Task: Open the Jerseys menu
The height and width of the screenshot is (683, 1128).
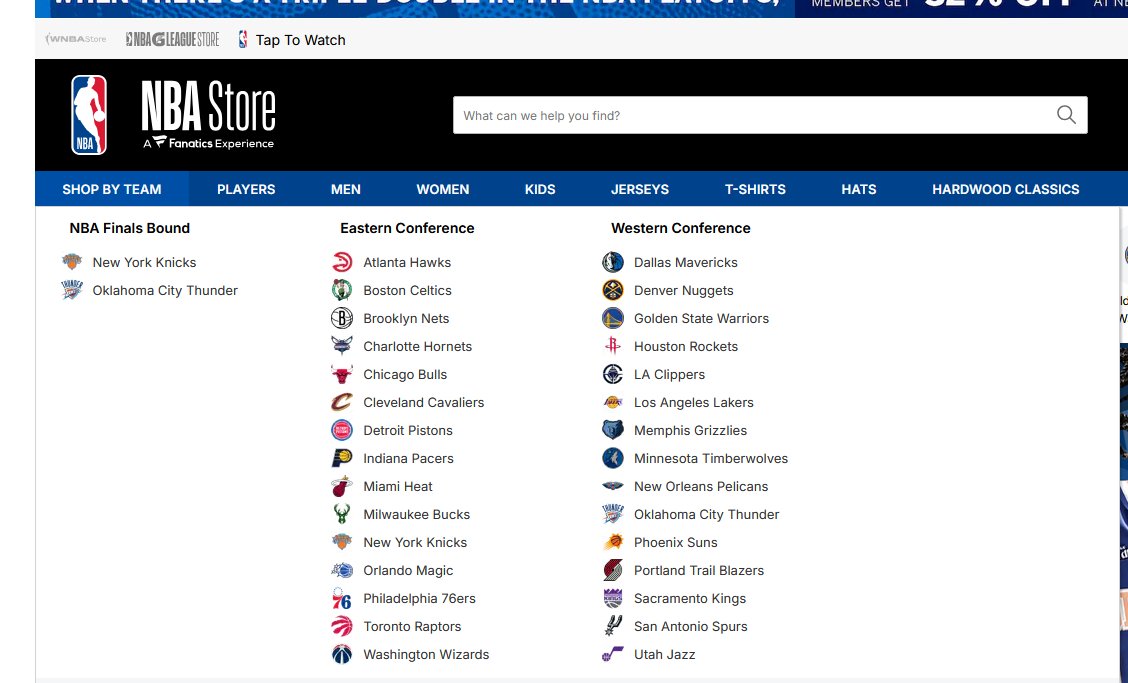Action: [x=640, y=189]
